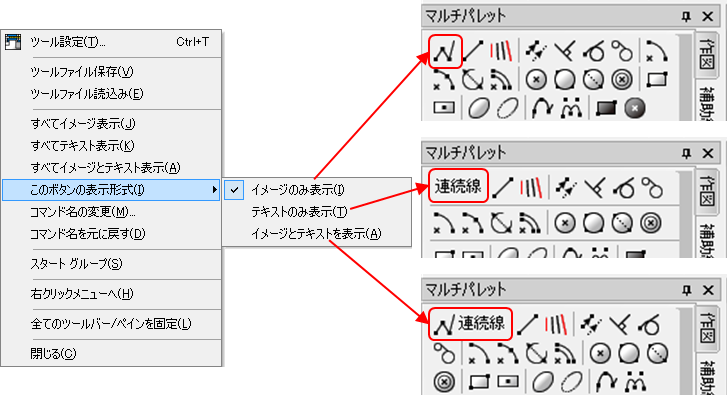Choose イメージとテキストを表示(A) in the submenu
The height and width of the screenshot is (395, 727).
point(317,234)
